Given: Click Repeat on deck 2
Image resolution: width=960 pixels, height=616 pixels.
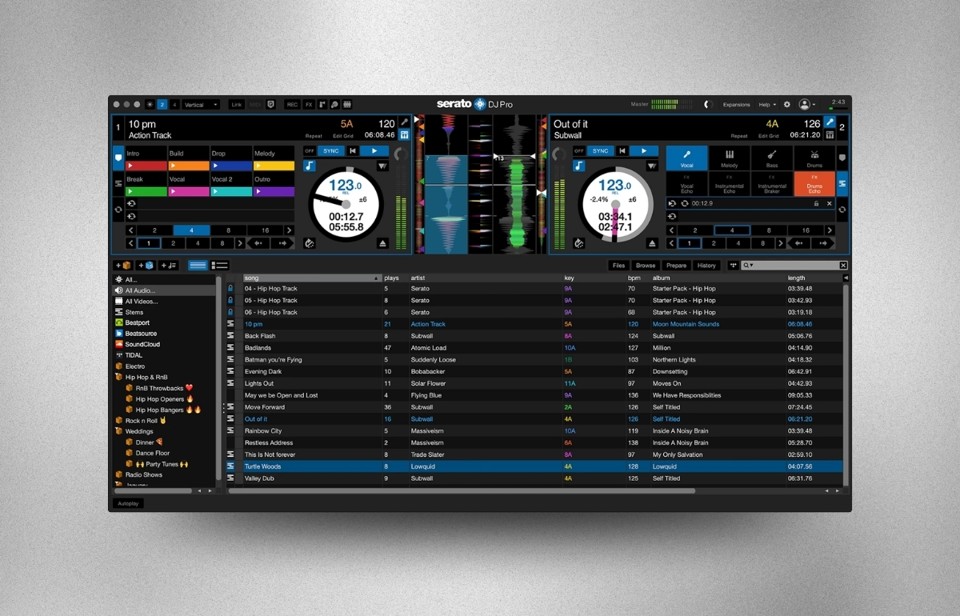Looking at the screenshot, I should coord(739,136).
